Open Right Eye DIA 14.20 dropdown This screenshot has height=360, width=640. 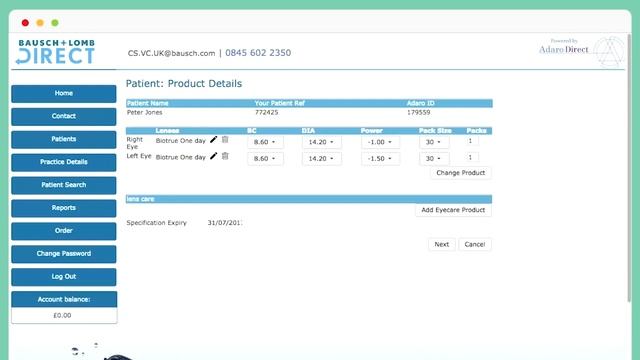tap(322, 142)
